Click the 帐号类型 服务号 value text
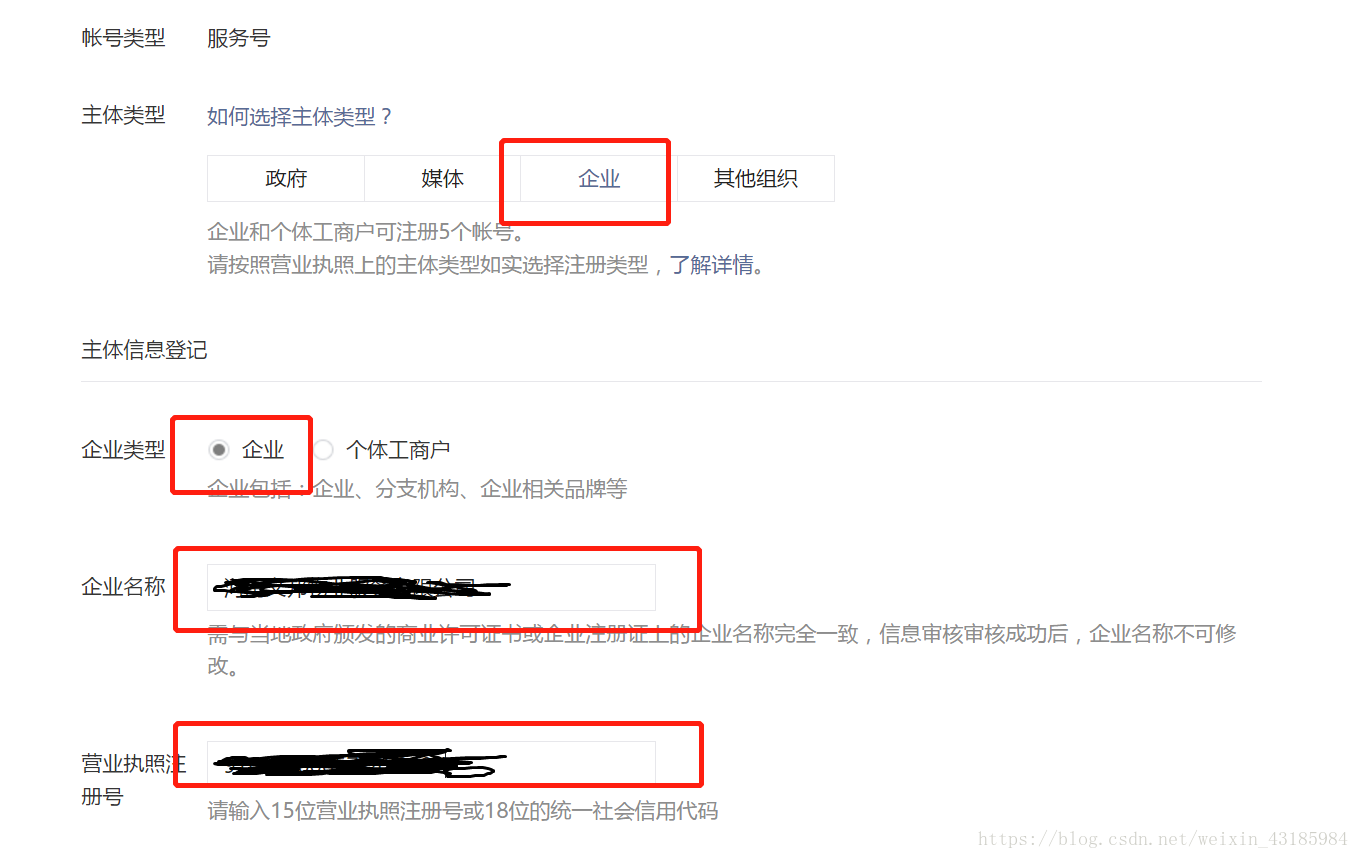Viewport: 1360px width, 859px height. pos(238,38)
